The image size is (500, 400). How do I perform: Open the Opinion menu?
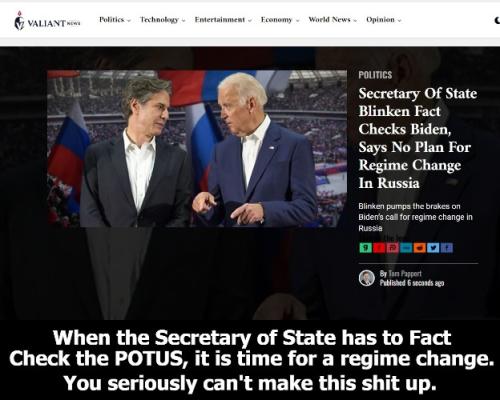[383, 20]
